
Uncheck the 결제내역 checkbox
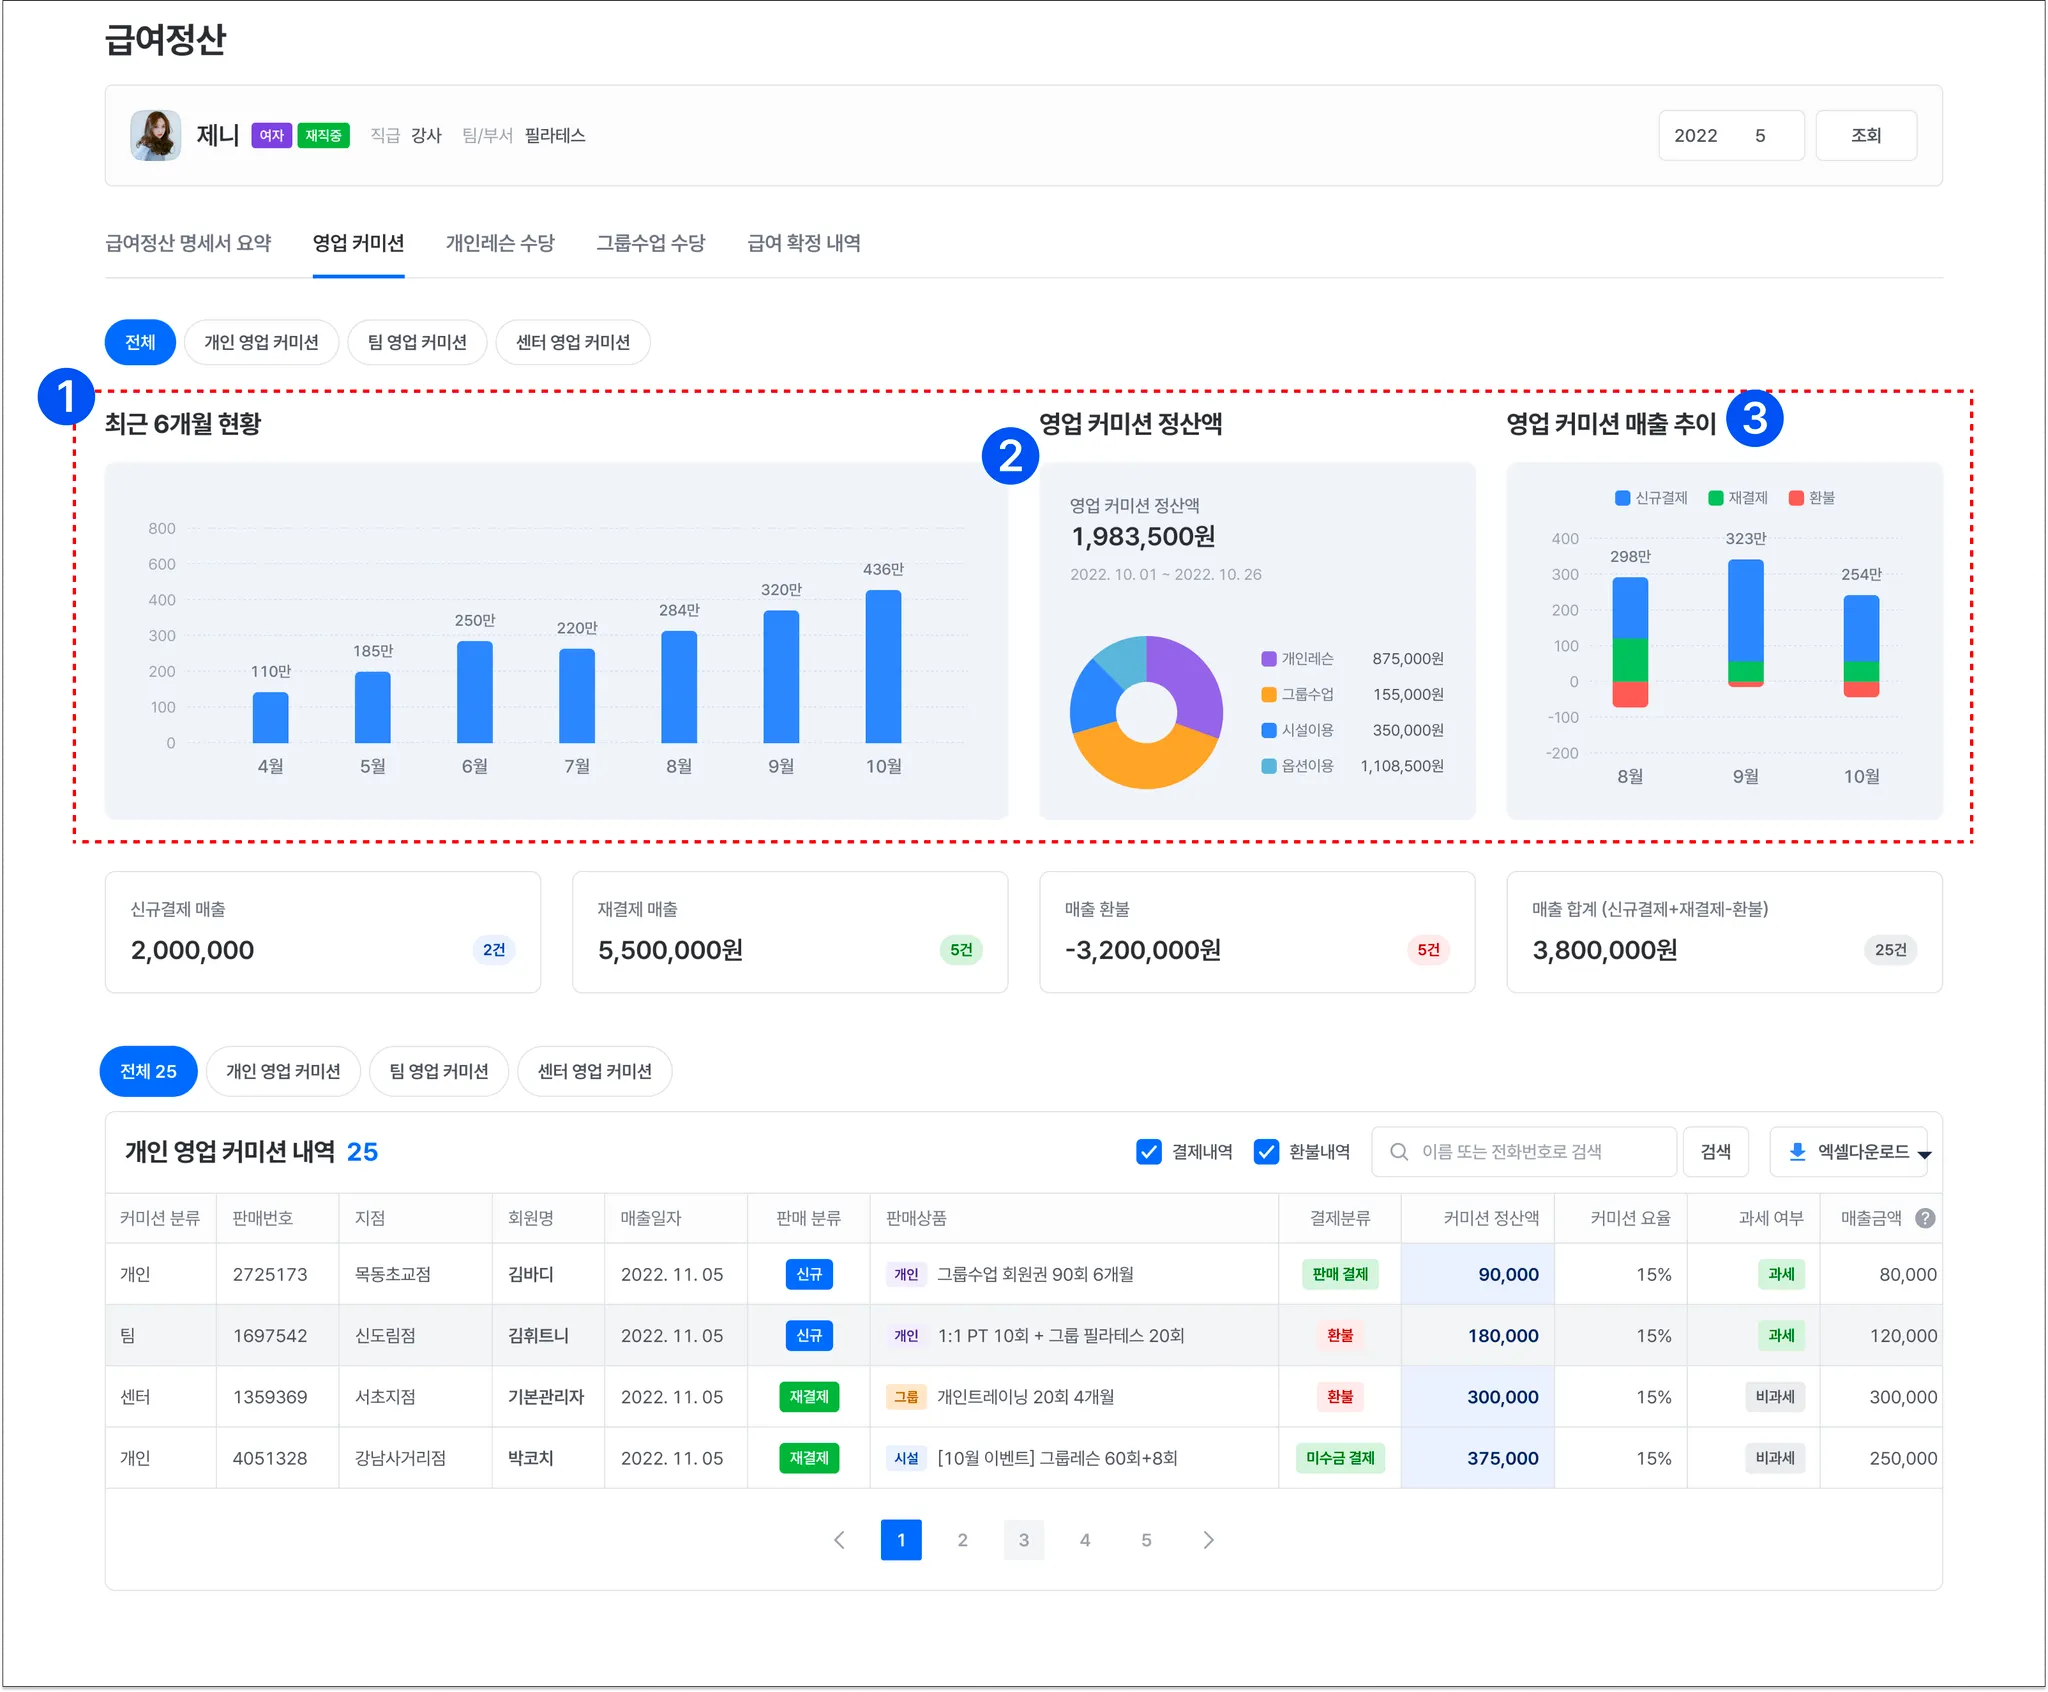(1149, 1152)
